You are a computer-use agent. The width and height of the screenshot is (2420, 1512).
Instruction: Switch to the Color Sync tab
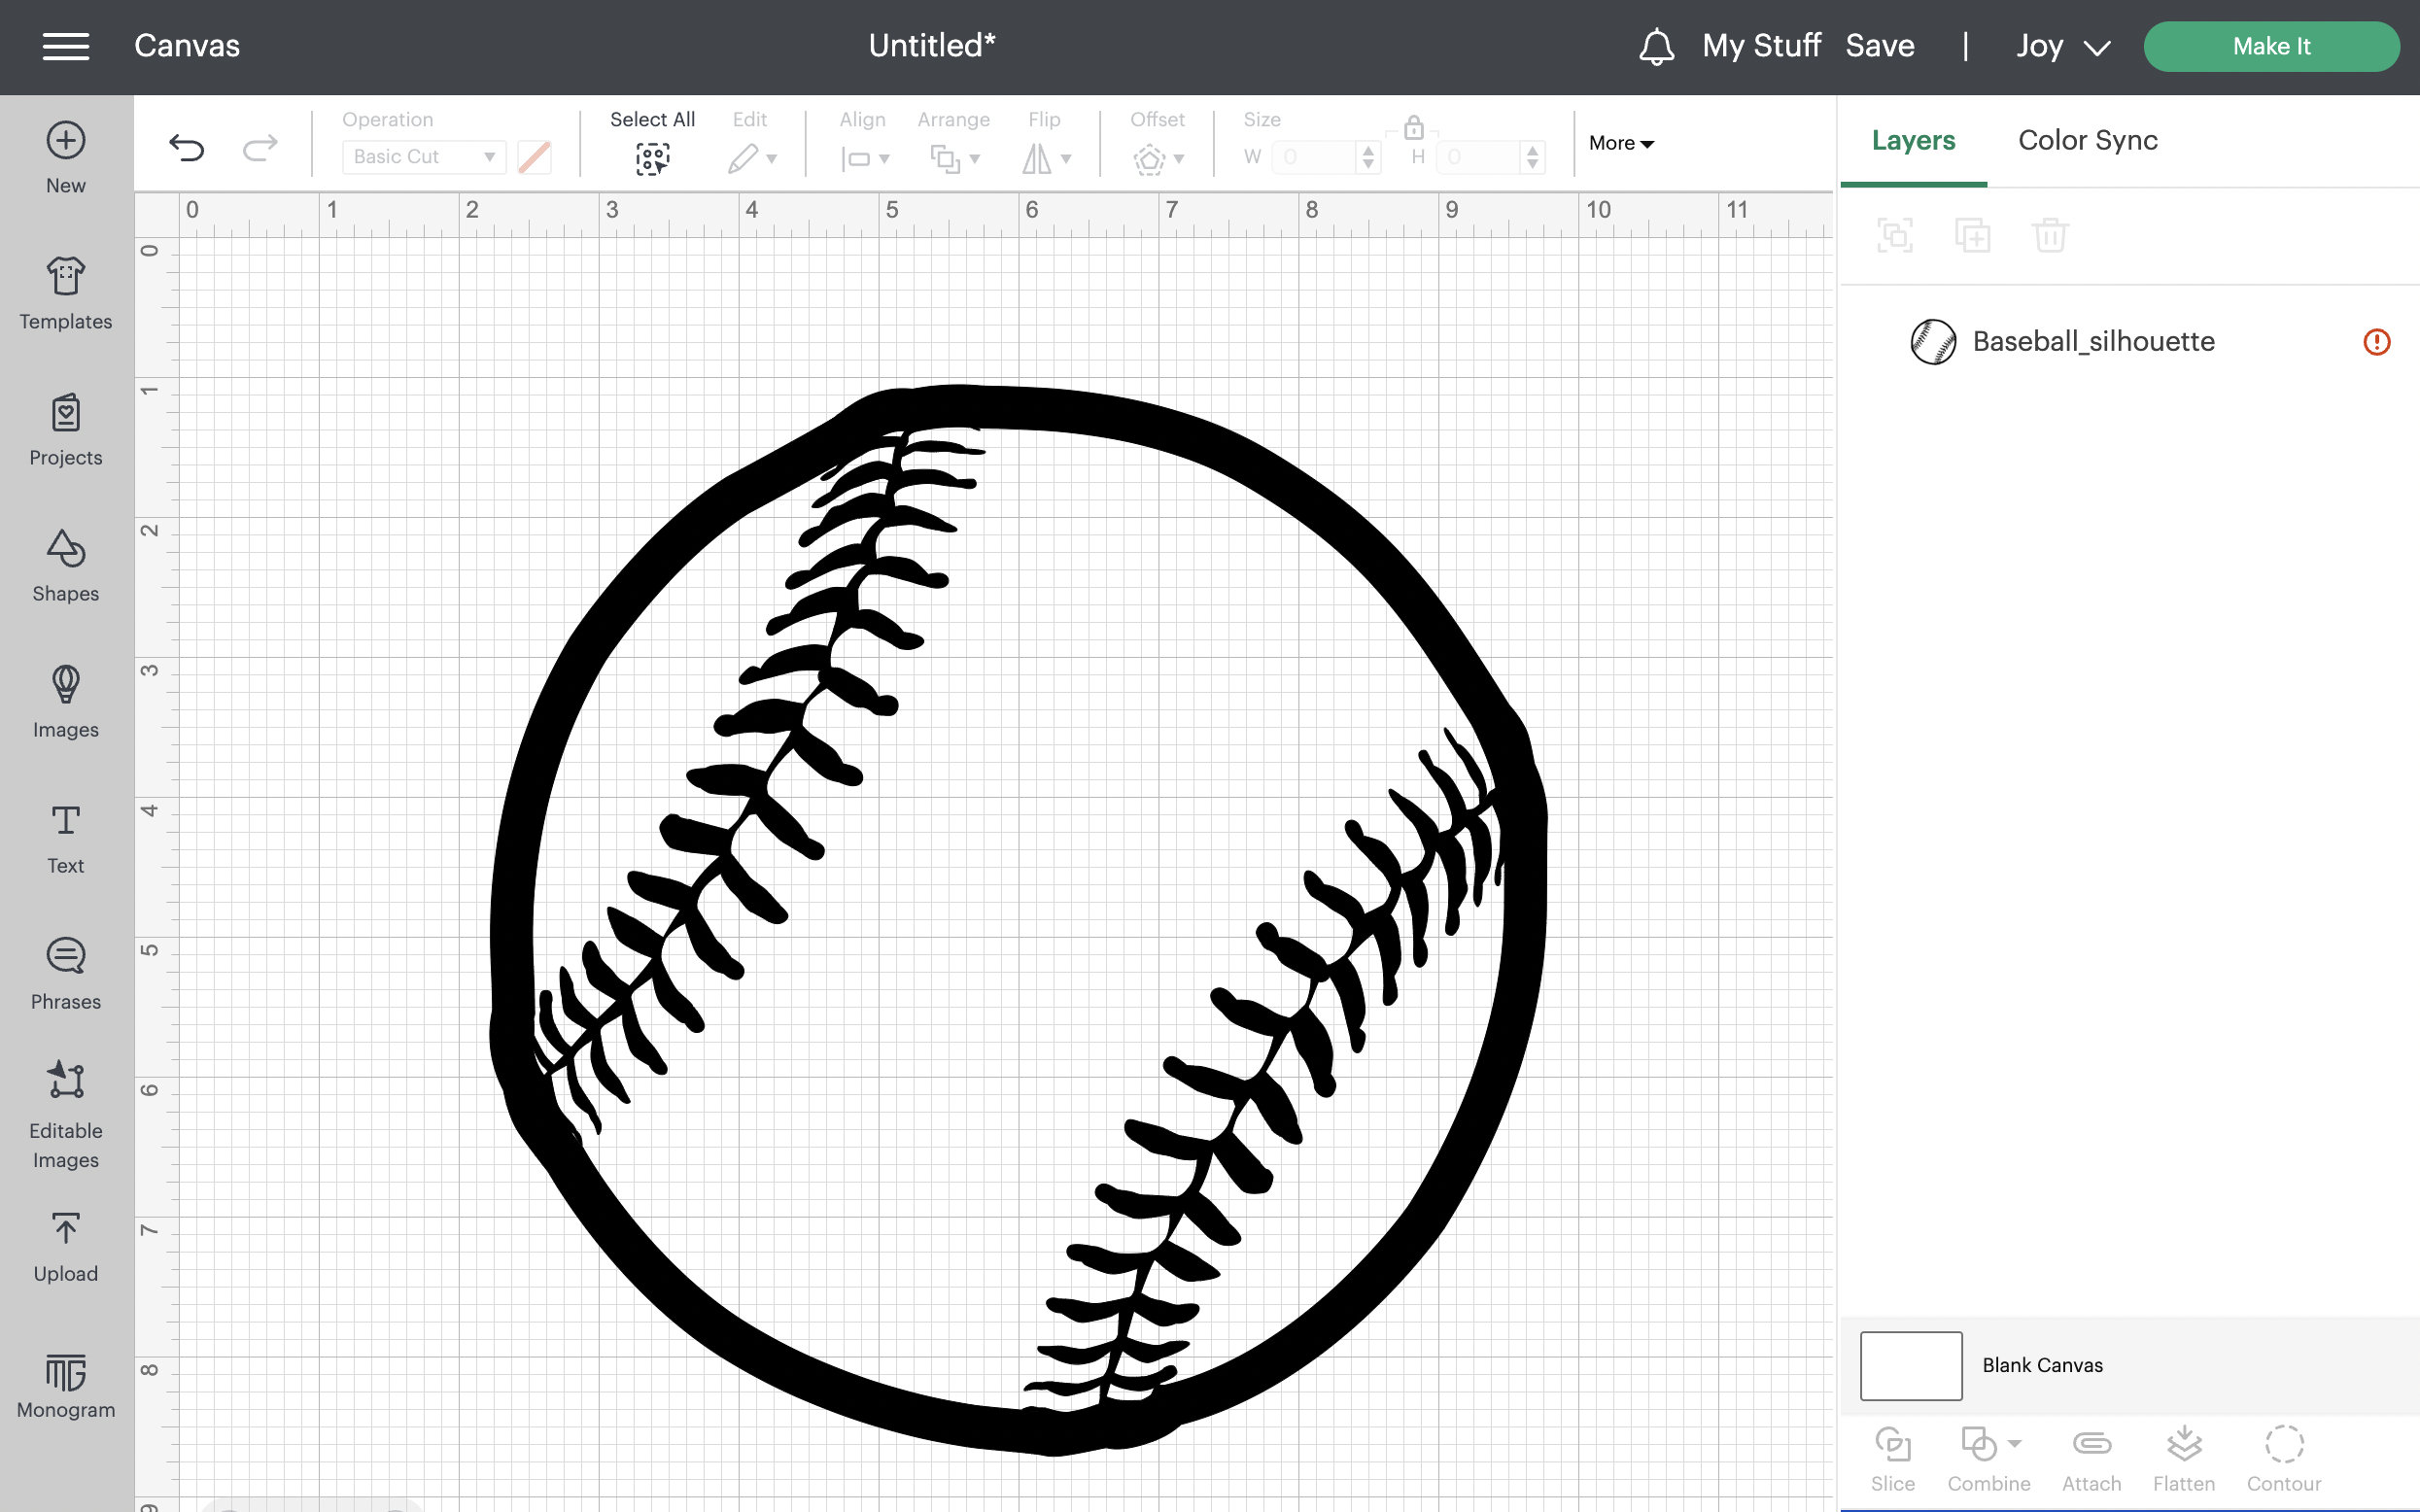[x=2086, y=140]
